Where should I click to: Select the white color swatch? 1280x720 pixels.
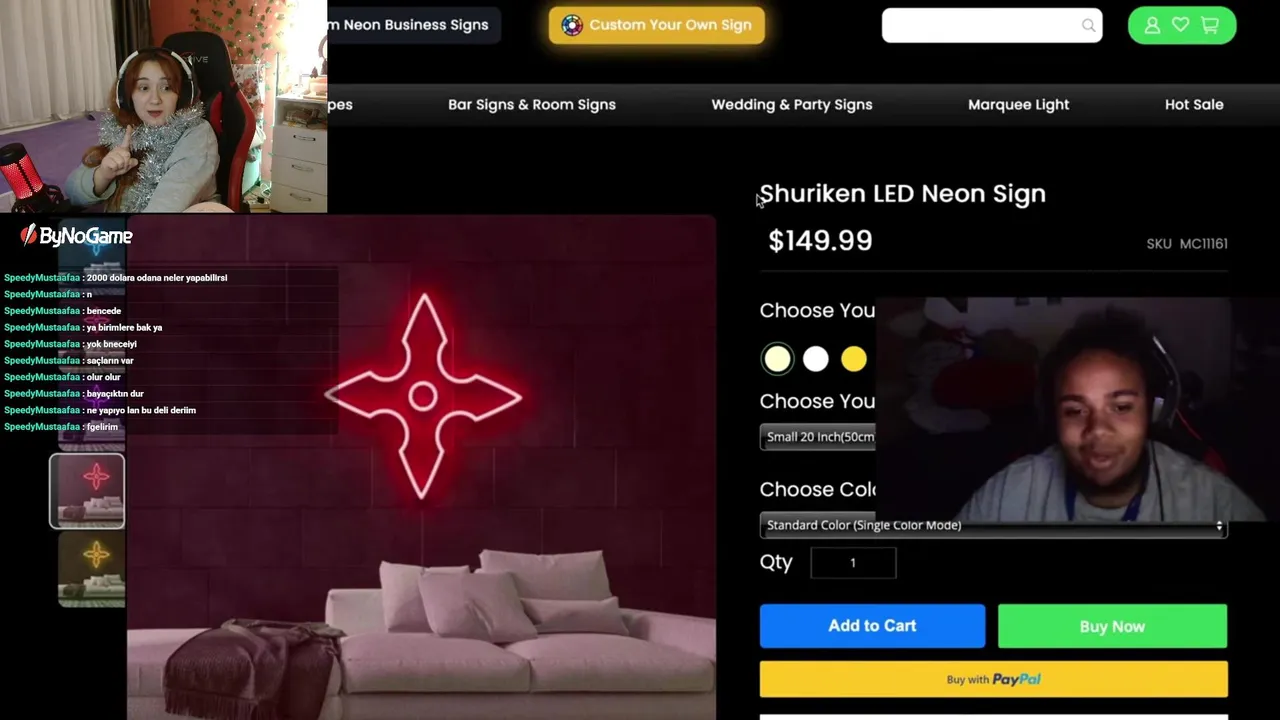[x=816, y=359]
